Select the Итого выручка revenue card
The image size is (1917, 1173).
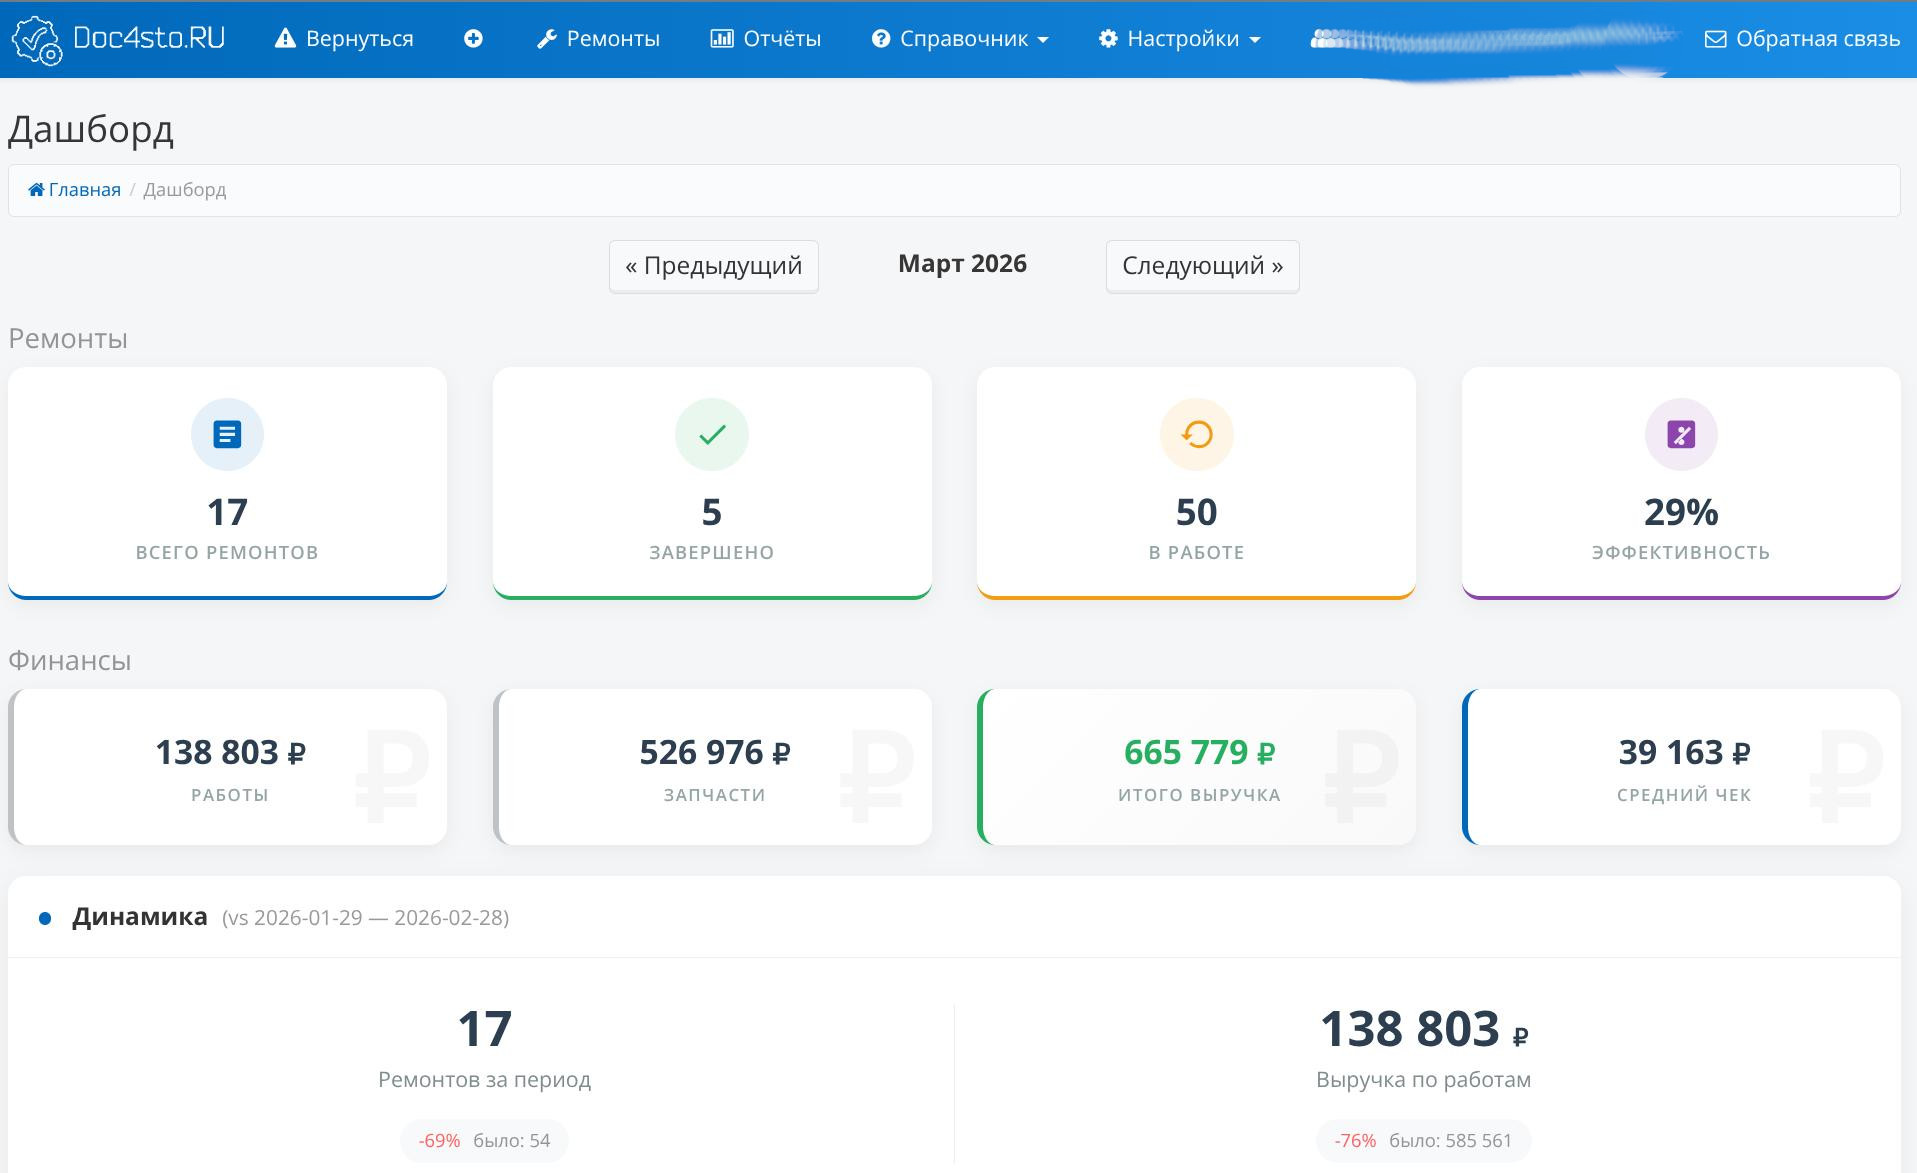point(1197,767)
